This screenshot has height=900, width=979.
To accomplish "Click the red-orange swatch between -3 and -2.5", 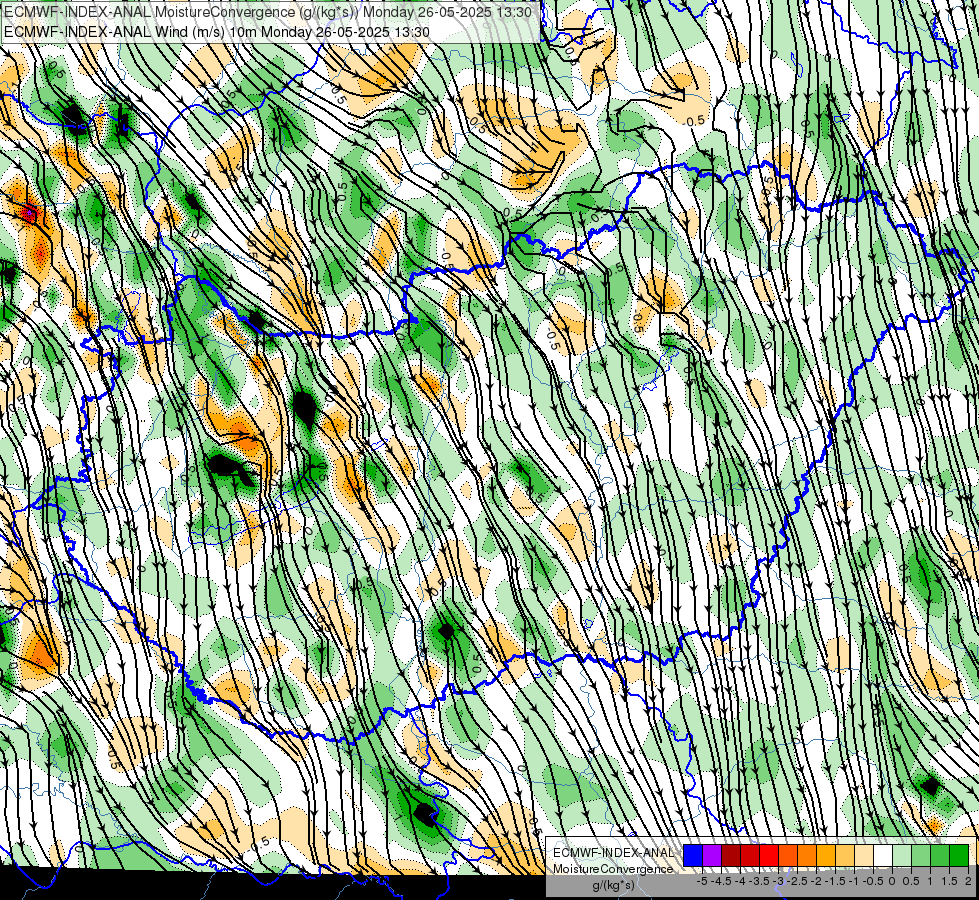I will tap(788, 855).
